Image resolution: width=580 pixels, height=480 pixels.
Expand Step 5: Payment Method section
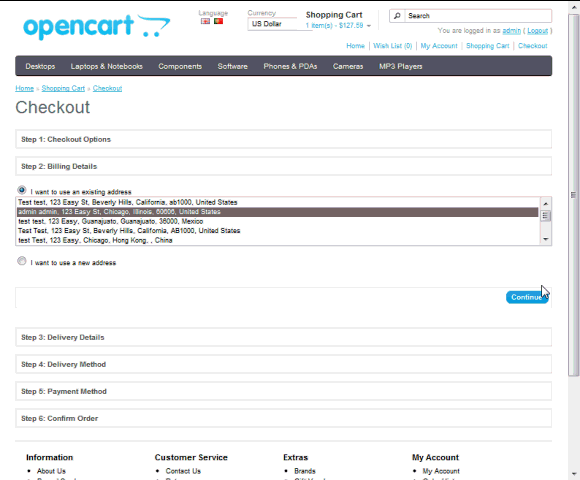pyautogui.click(x=283, y=391)
